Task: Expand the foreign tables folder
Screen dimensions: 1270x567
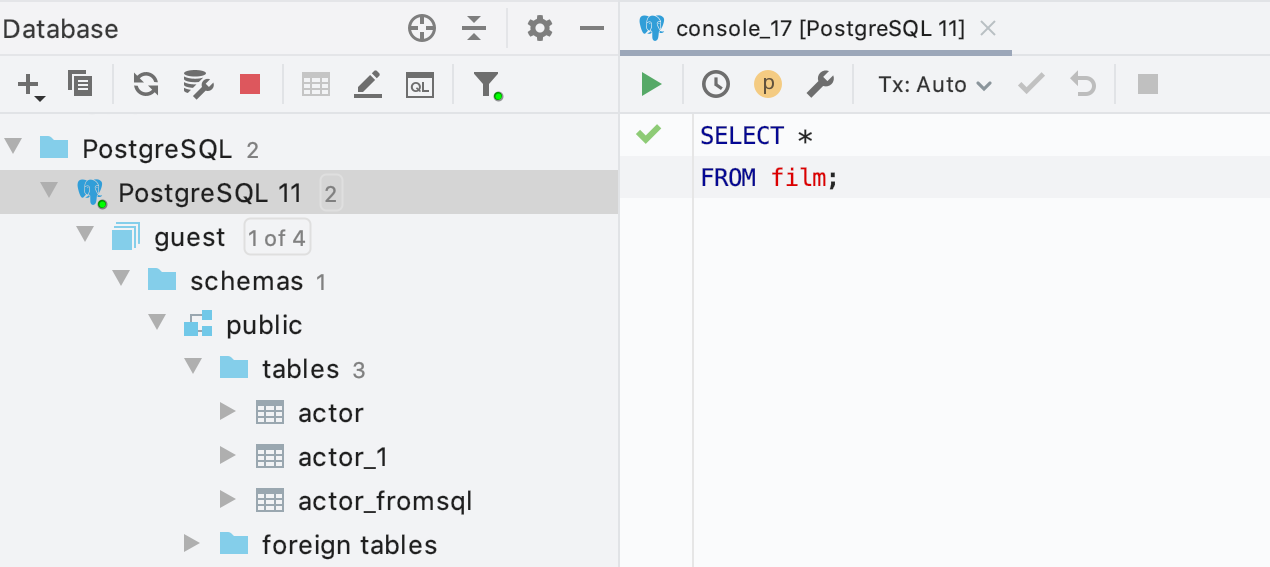Action: click(192, 544)
